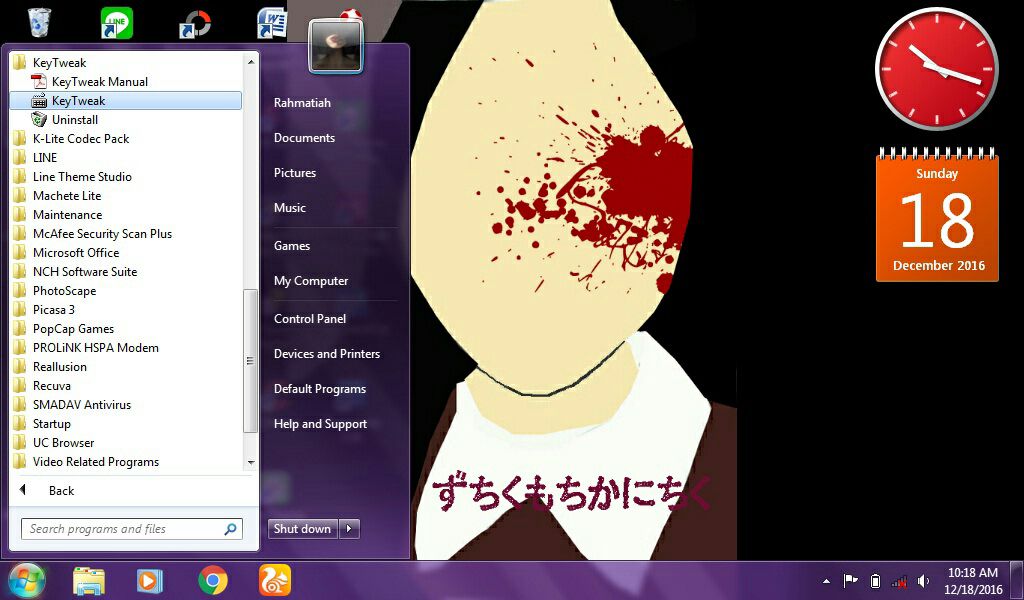This screenshot has width=1024, height=600.
Task: Collapse the KeyTweak folder
Action: click(59, 63)
